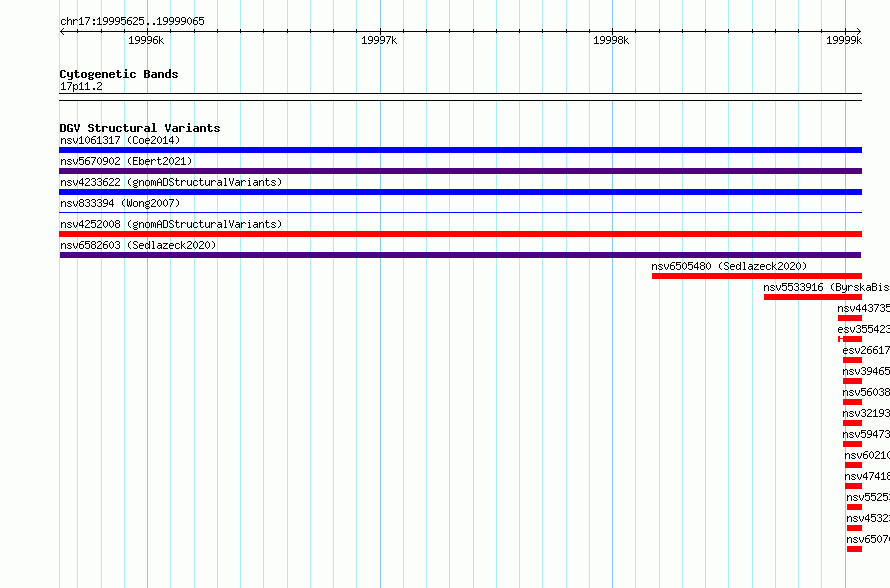
Task: Click the red bar under nsv39465
Action: [853, 381]
